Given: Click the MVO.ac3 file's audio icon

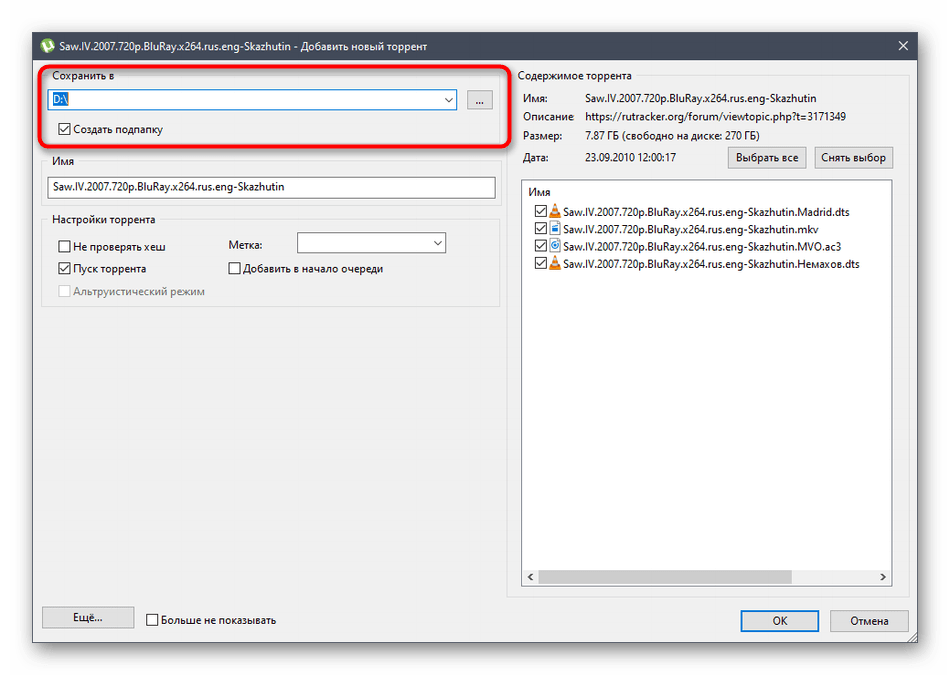Looking at the screenshot, I should point(556,246).
